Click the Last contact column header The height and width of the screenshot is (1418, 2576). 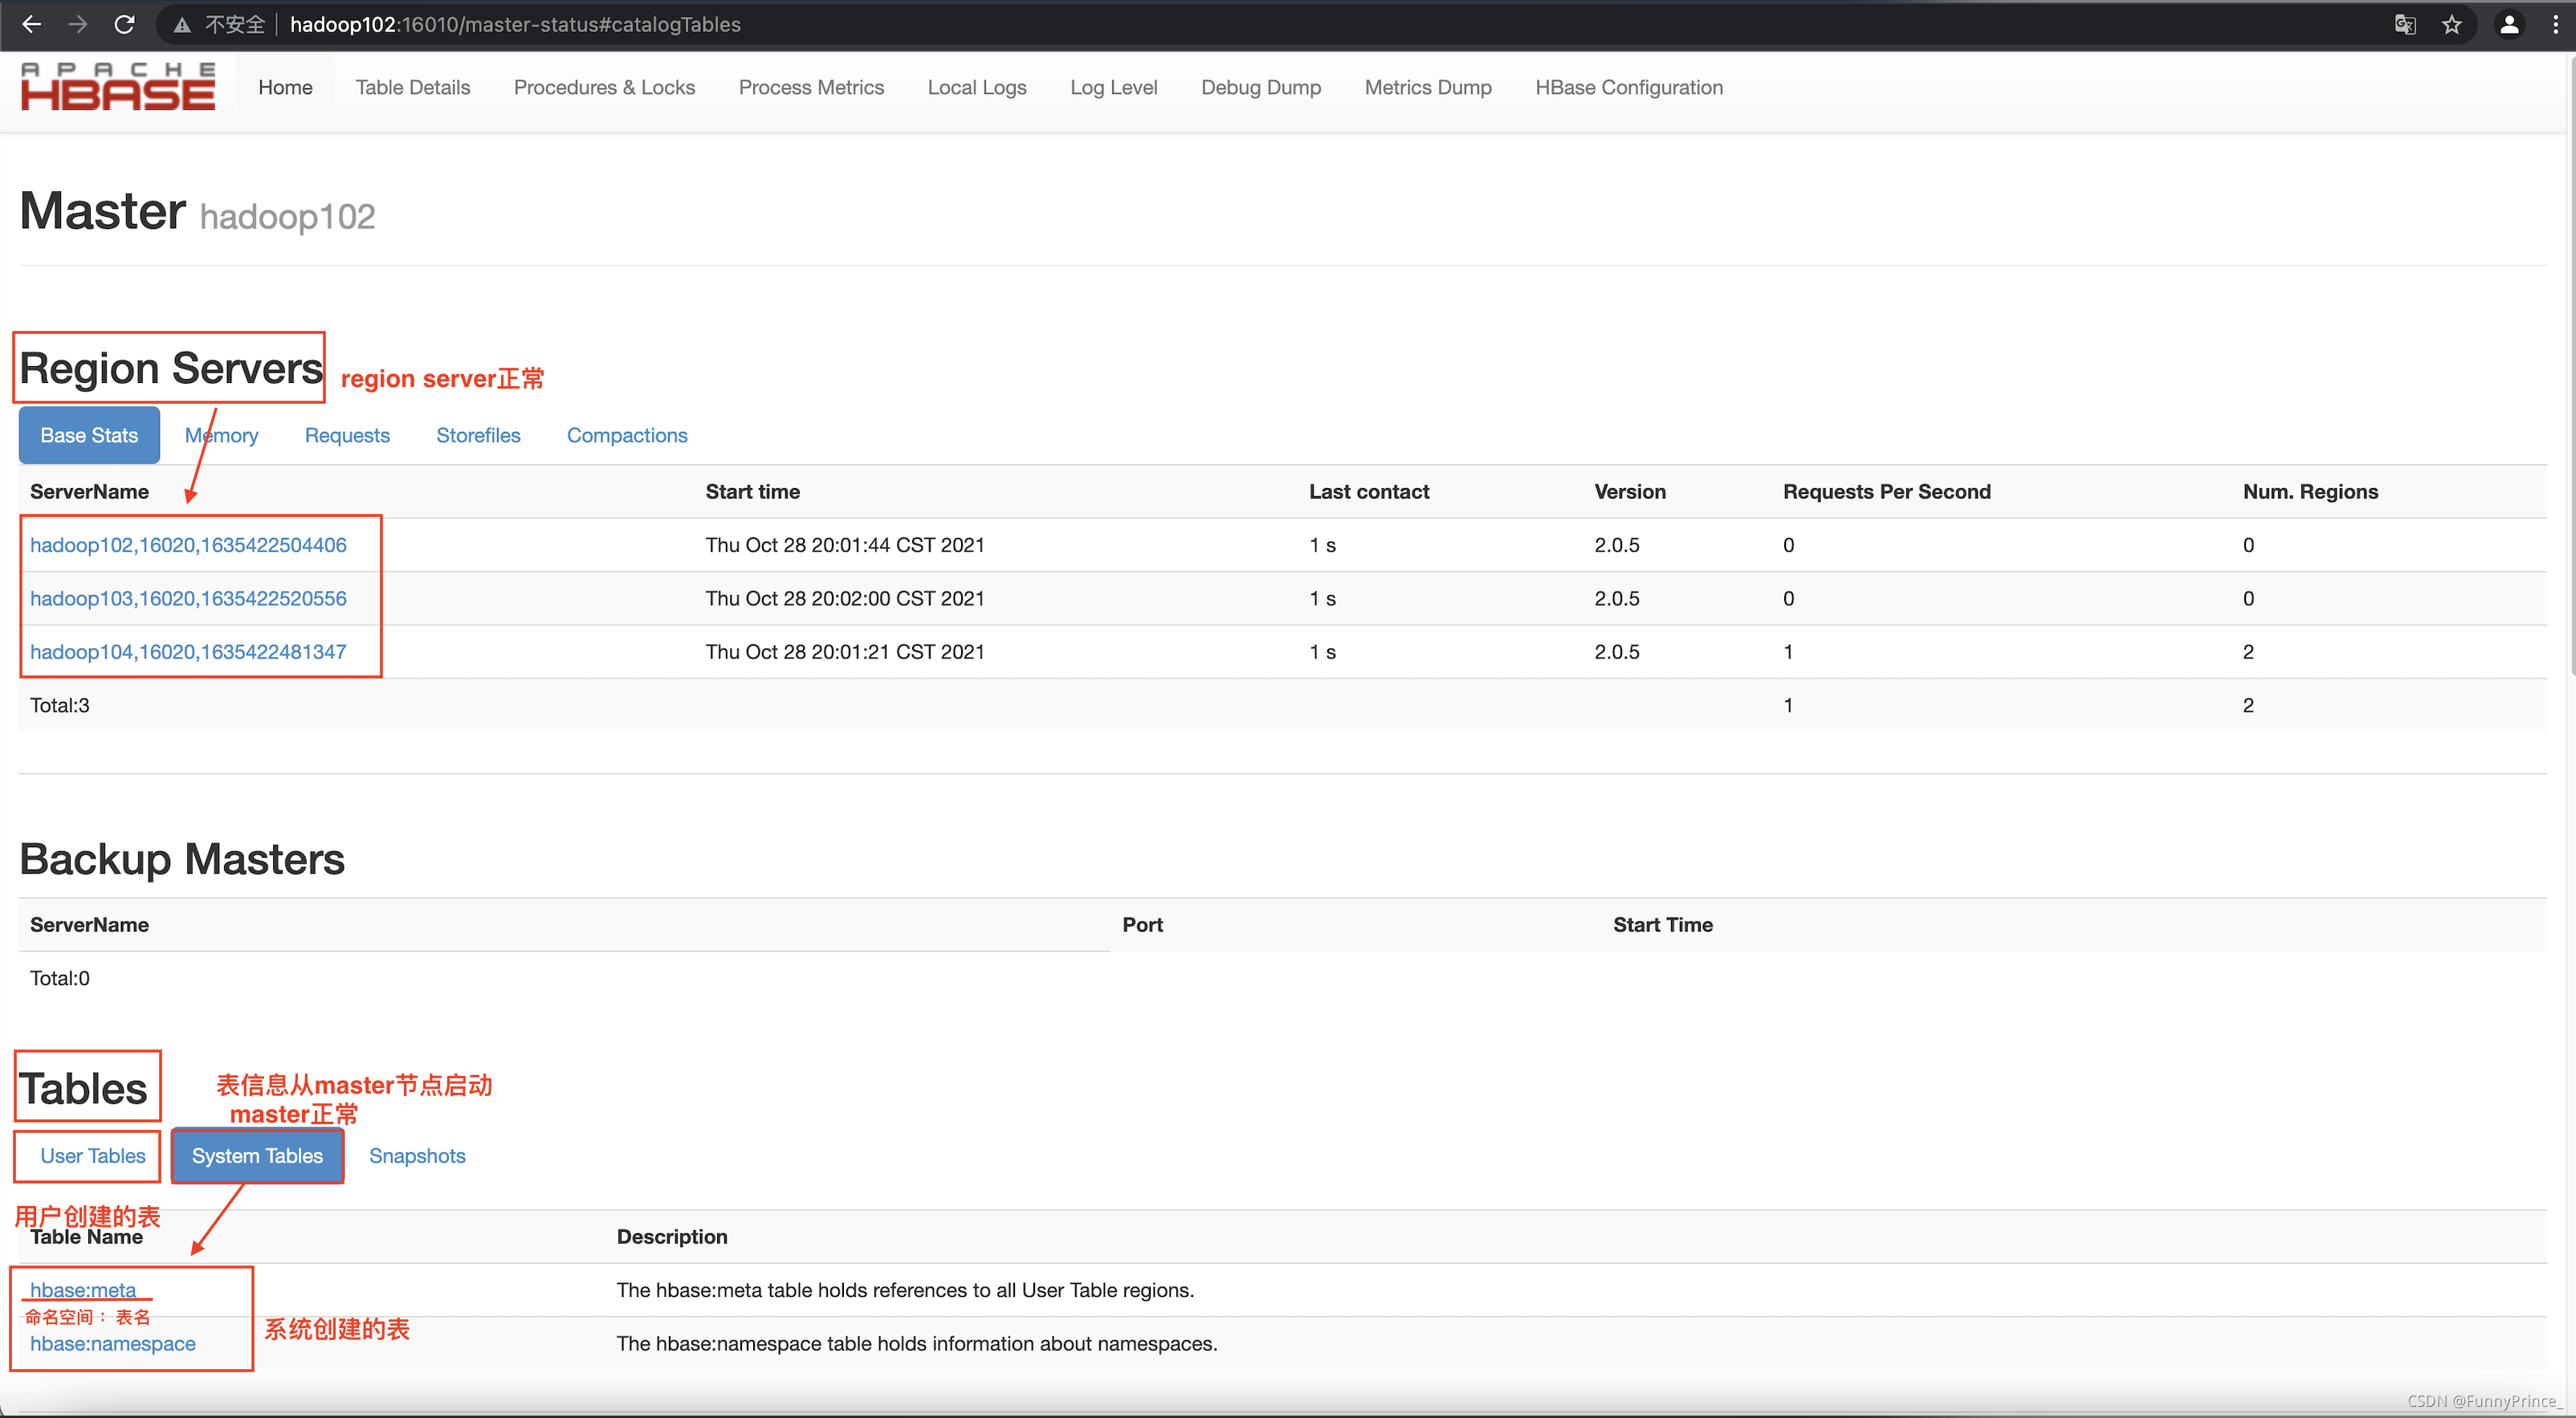[x=1369, y=492]
